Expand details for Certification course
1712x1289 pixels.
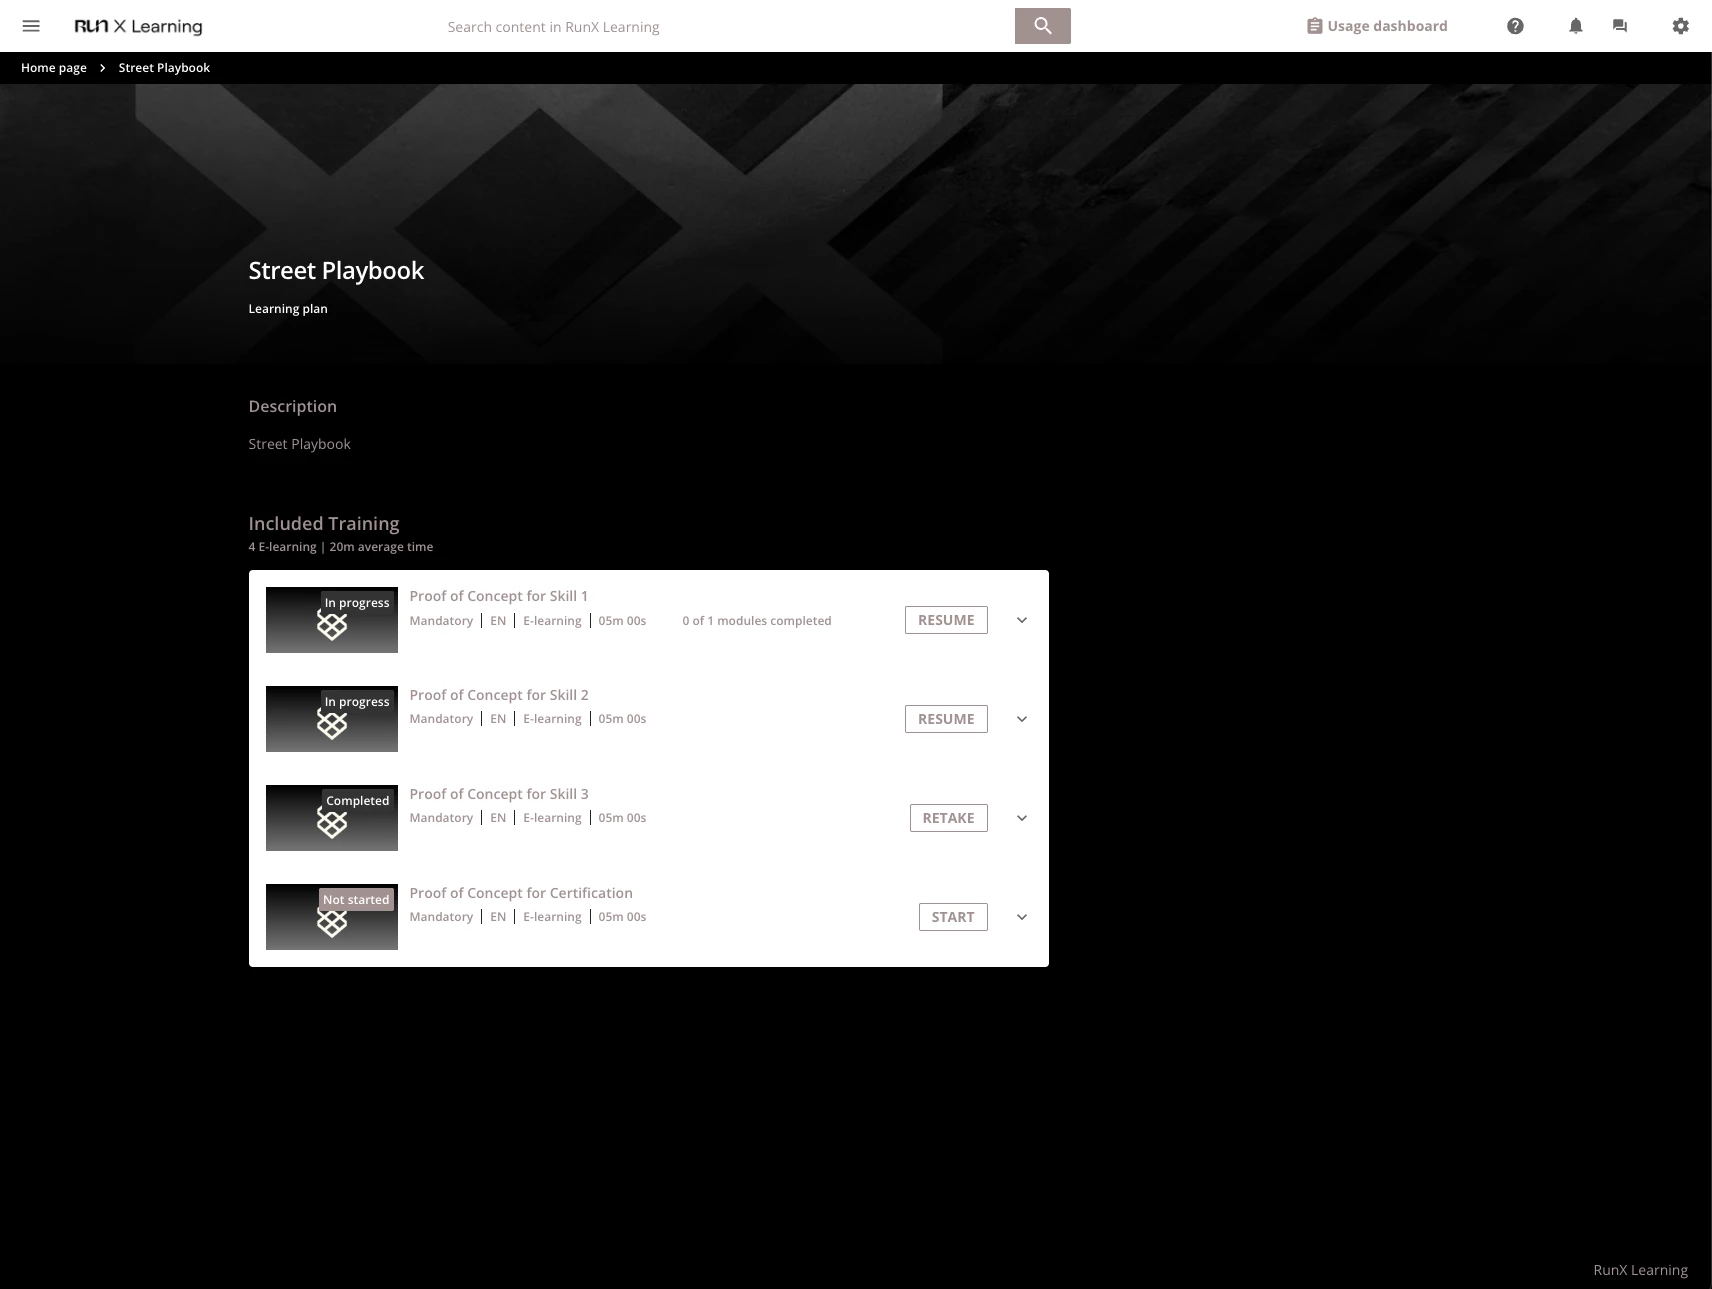(x=1022, y=917)
